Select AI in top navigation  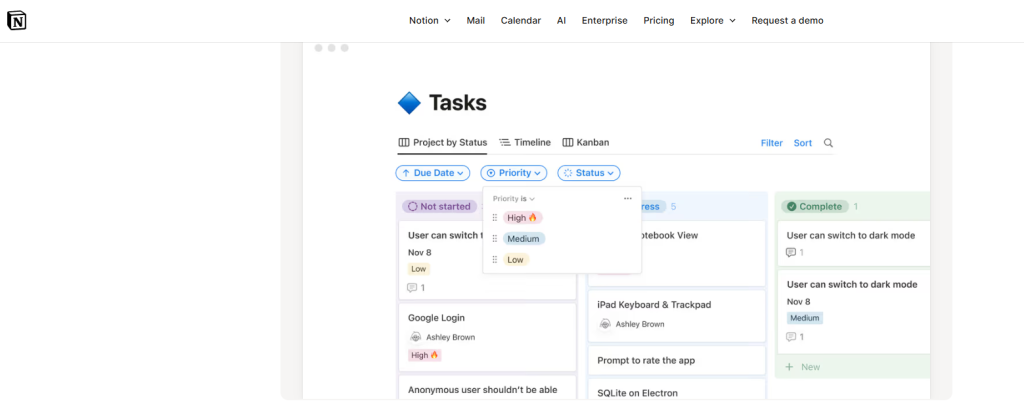click(x=561, y=21)
